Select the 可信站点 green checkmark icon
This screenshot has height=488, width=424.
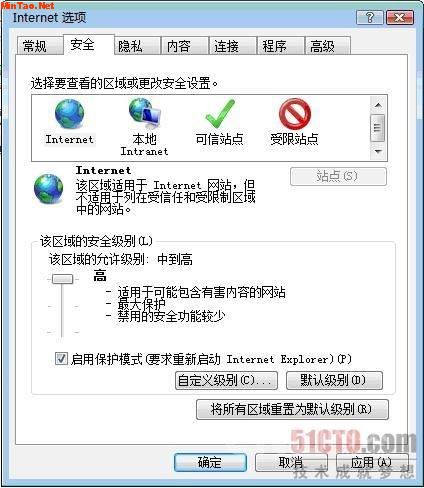click(220, 114)
